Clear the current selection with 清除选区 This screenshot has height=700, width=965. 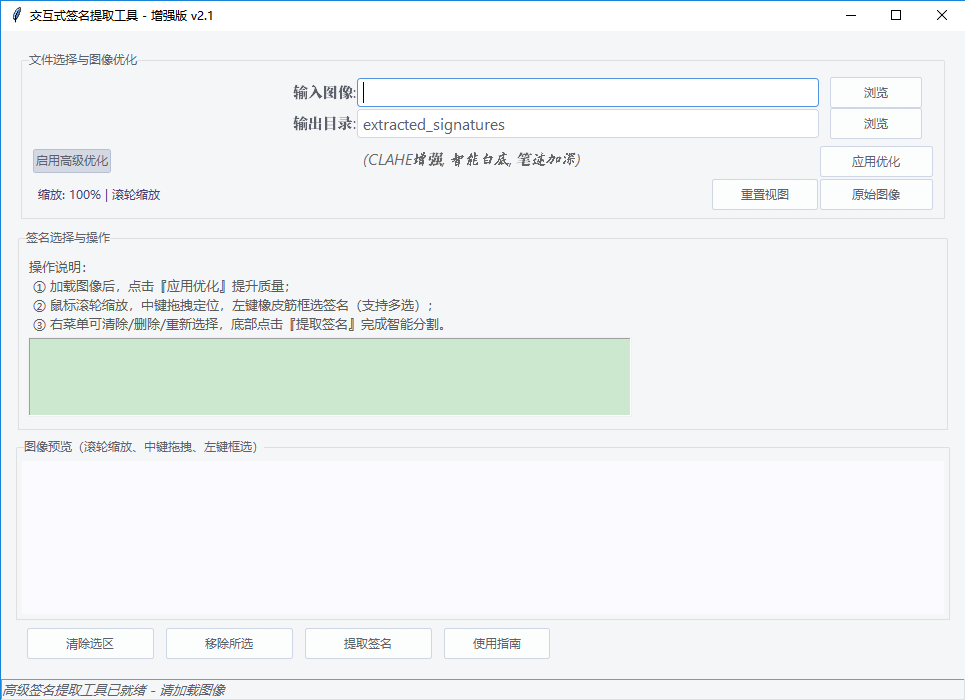(90, 643)
